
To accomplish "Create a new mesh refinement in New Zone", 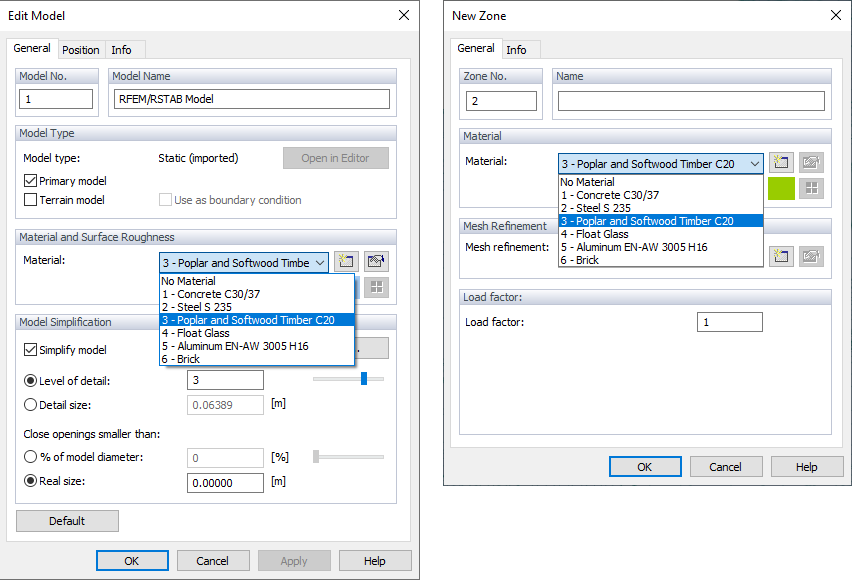I will point(781,256).
